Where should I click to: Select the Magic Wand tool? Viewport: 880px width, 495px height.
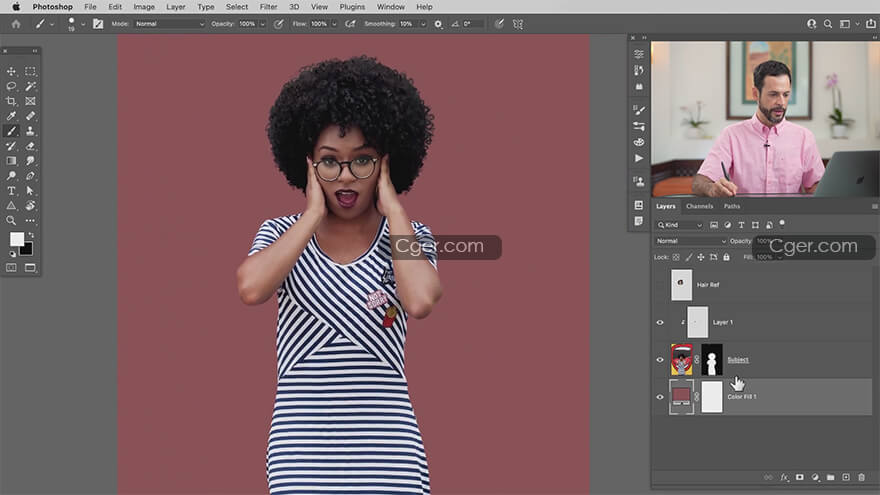coord(30,86)
